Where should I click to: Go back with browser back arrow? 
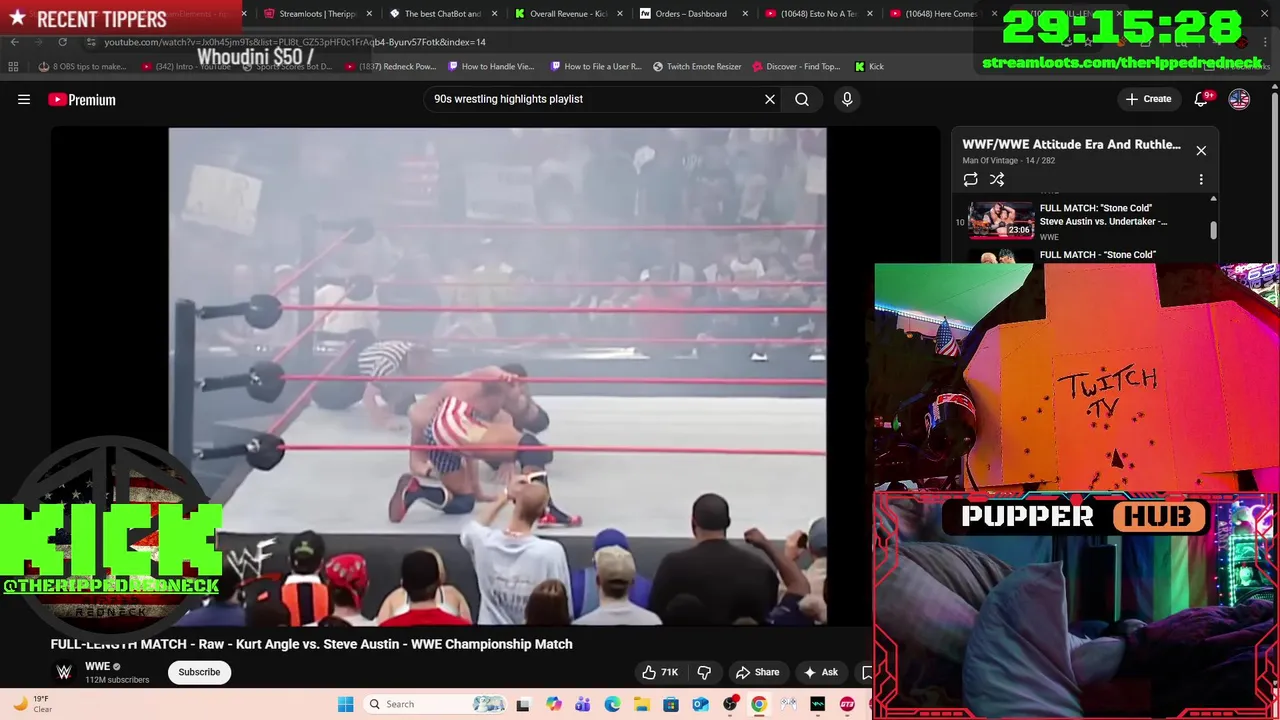(14, 42)
